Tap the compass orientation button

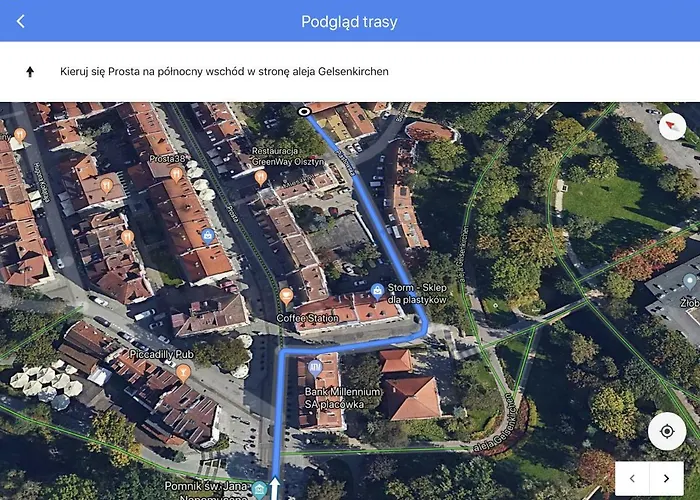pos(672,126)
